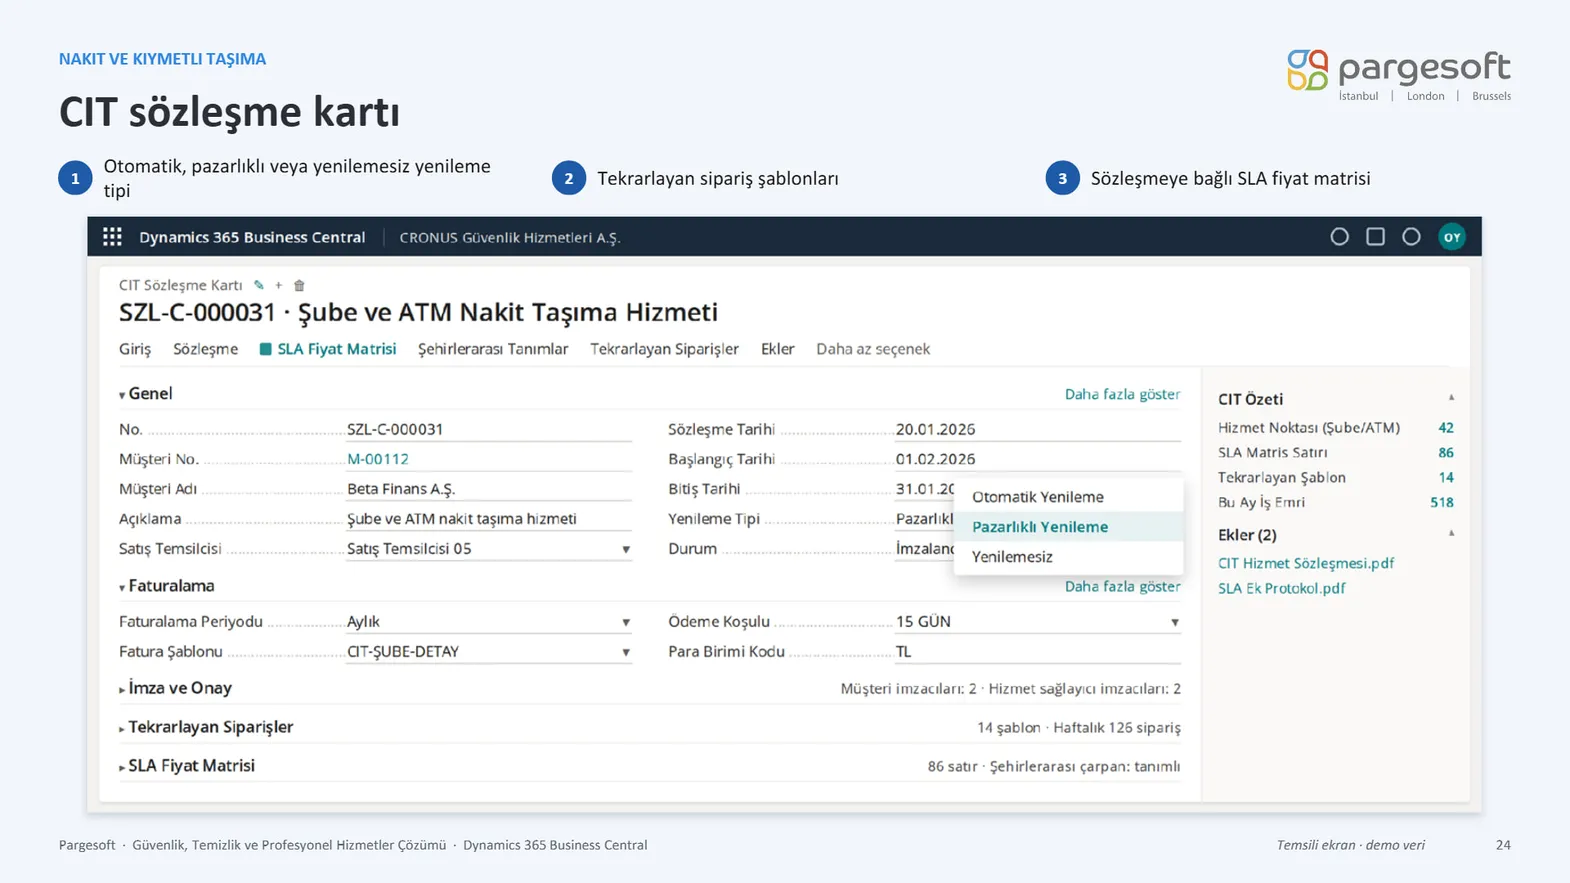Collapse the CIT Özeti panel
The width and height of the screenshot is (1570, 883).
pyautogui.click(x=1451, y=398)
